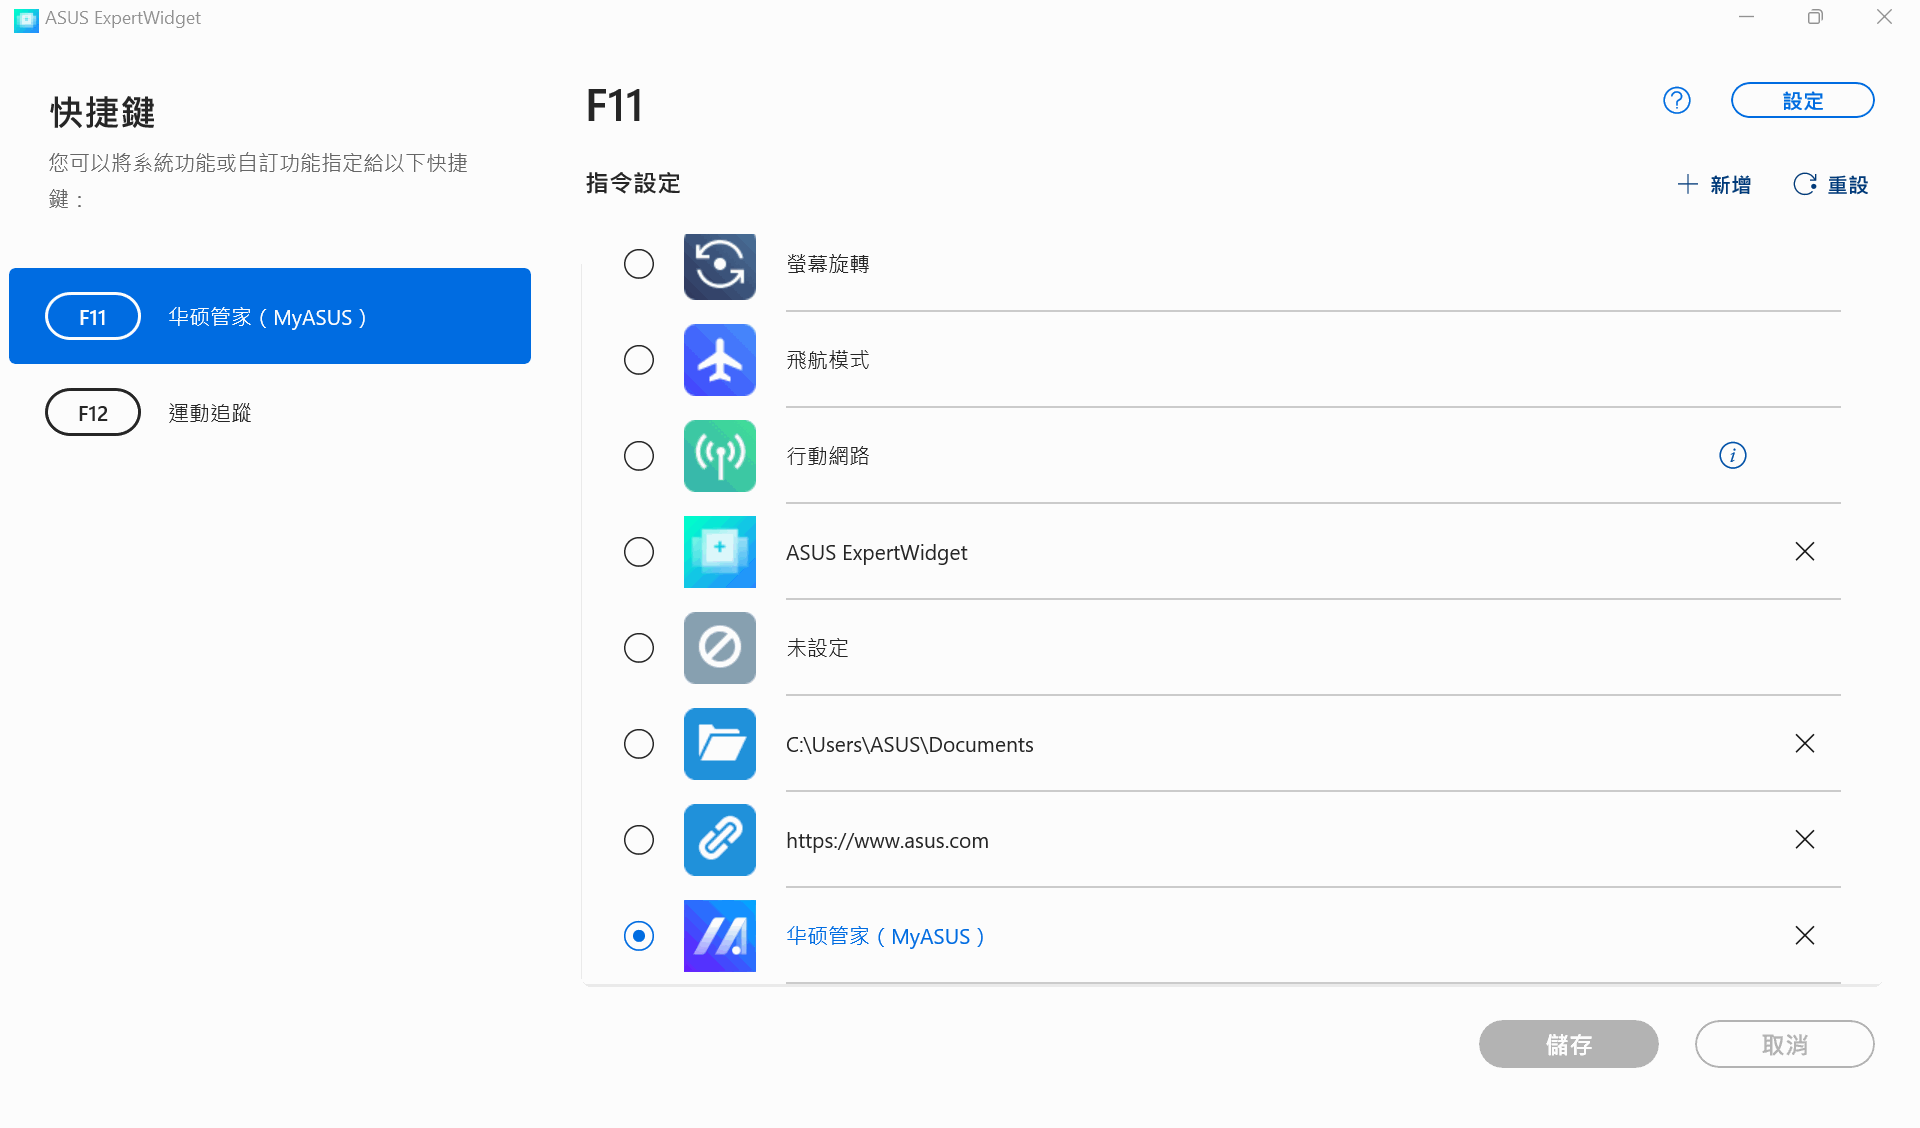
Task: Click the 設定 button
Action: click(1802, 100)
